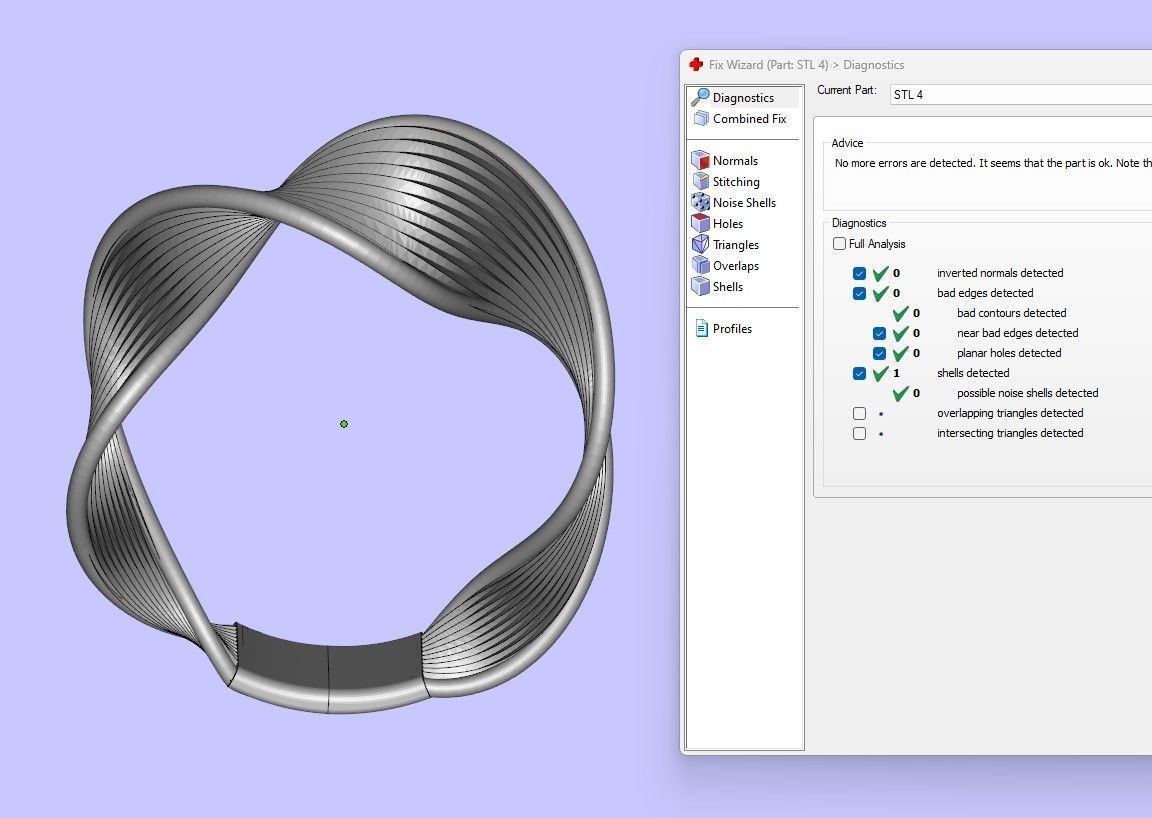Click the 'possible noise shells detected' text
This screenshot has width=1152, height=818.
[1027, 393]
